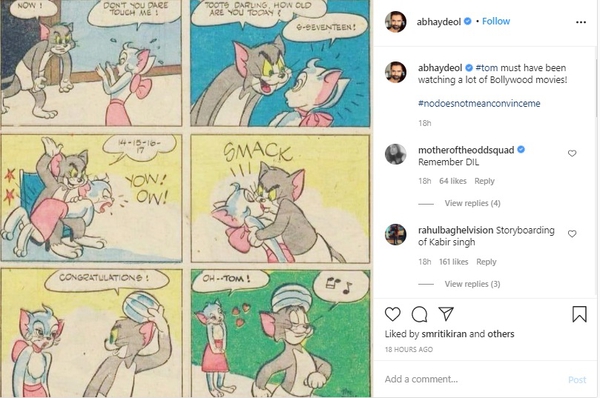Open motheroftheoddsquad's avatar

click(x=395, y=154)
